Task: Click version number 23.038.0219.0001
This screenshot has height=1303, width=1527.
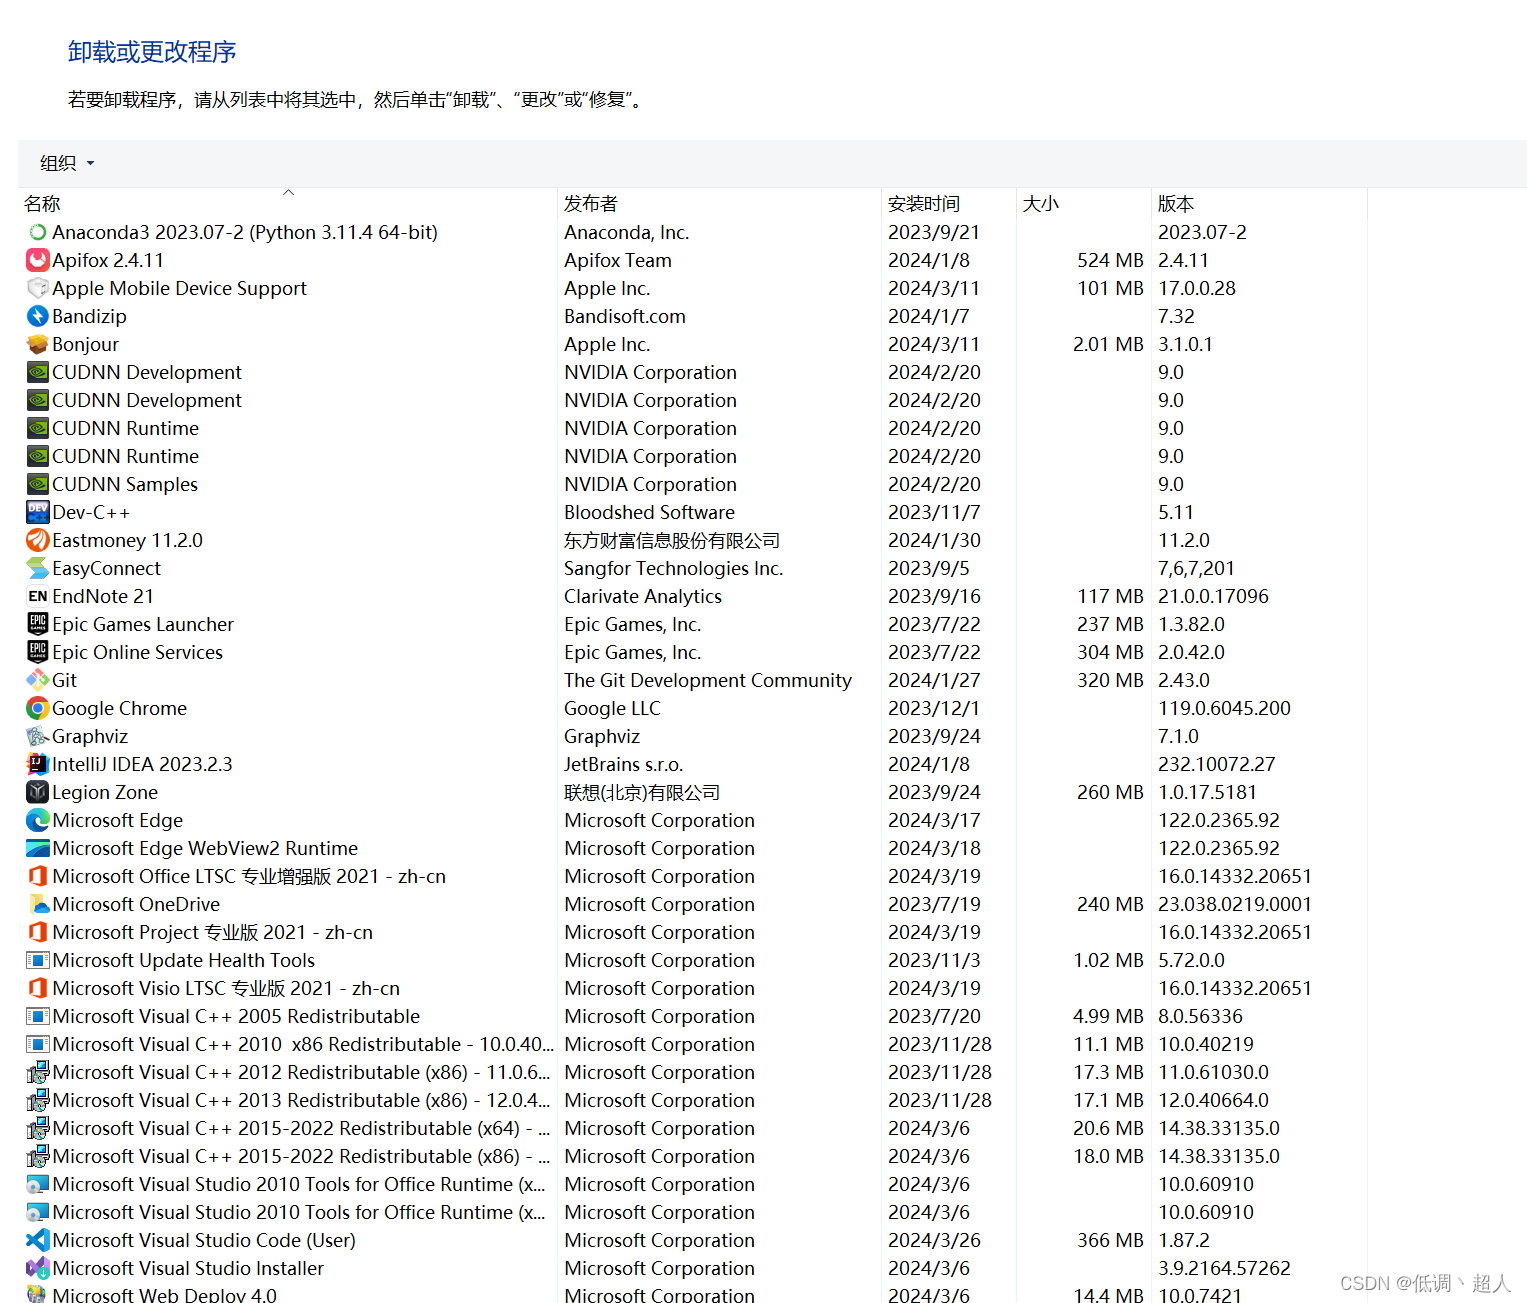Action: (1235, 904)
